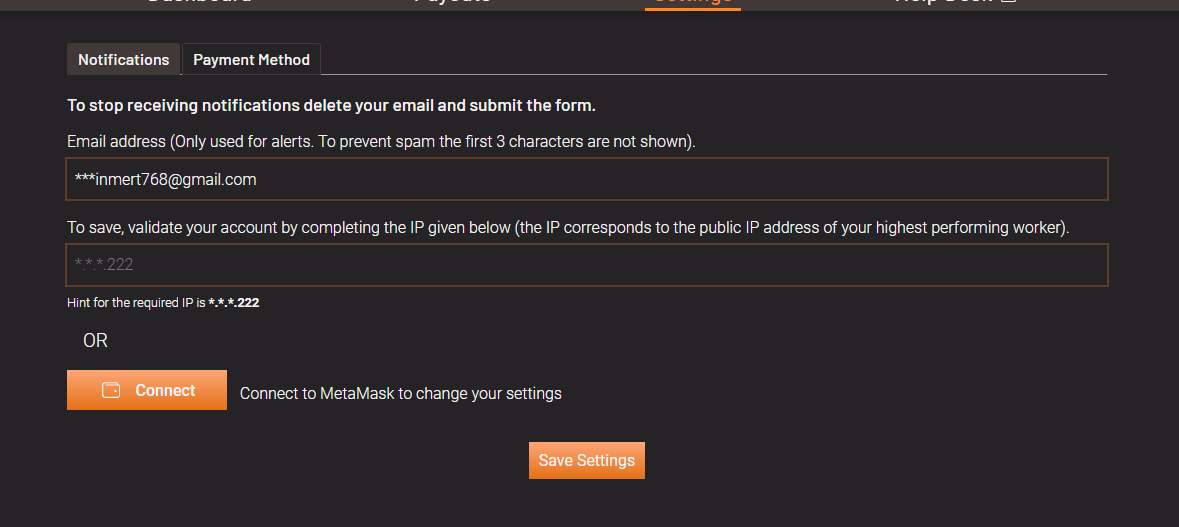Click the 'Email address' field label
Screen dimensions: 1179x527
(x=380, y=141)
